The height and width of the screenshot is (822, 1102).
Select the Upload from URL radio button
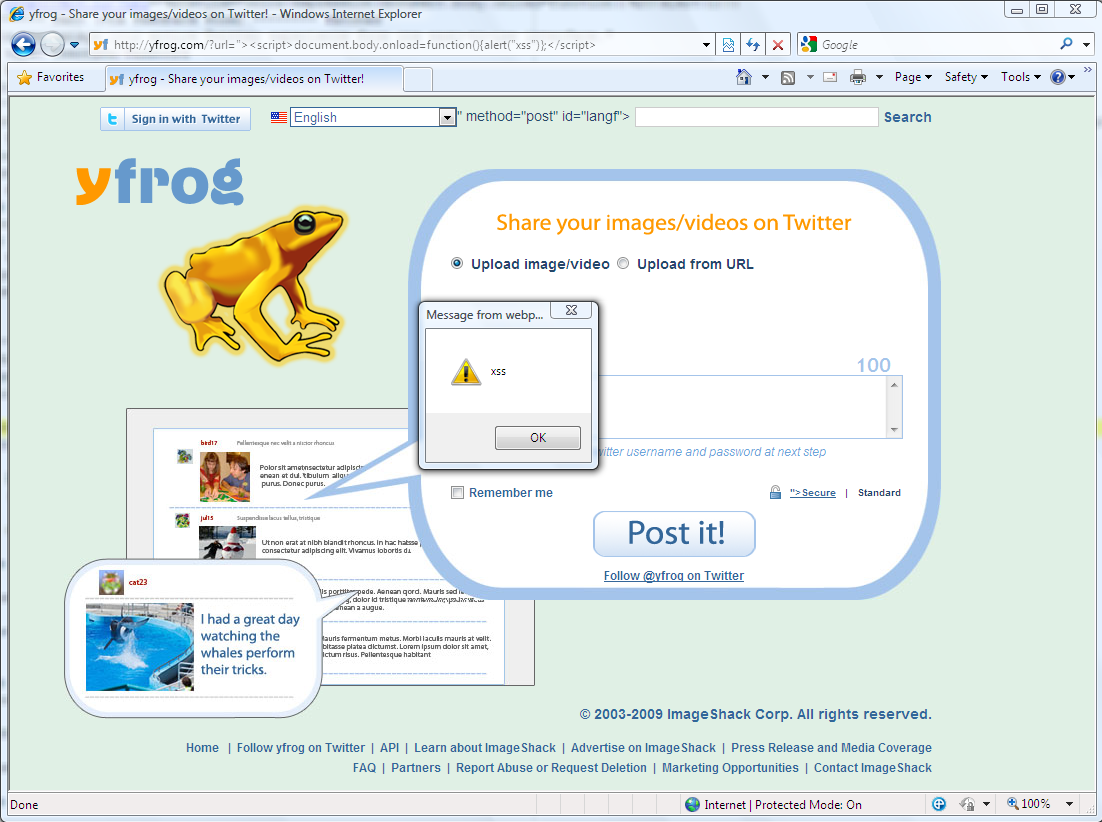click(623, 263)
